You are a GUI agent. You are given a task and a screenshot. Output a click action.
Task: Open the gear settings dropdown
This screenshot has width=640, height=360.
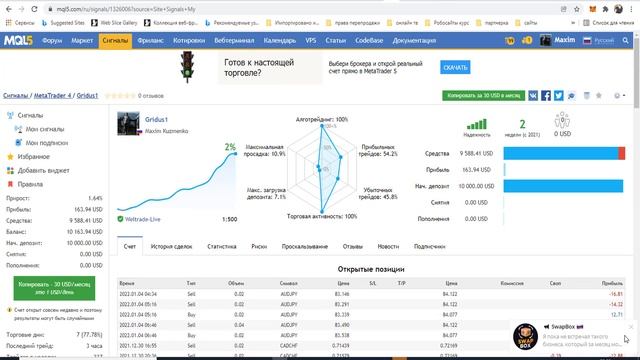(619, 96)
